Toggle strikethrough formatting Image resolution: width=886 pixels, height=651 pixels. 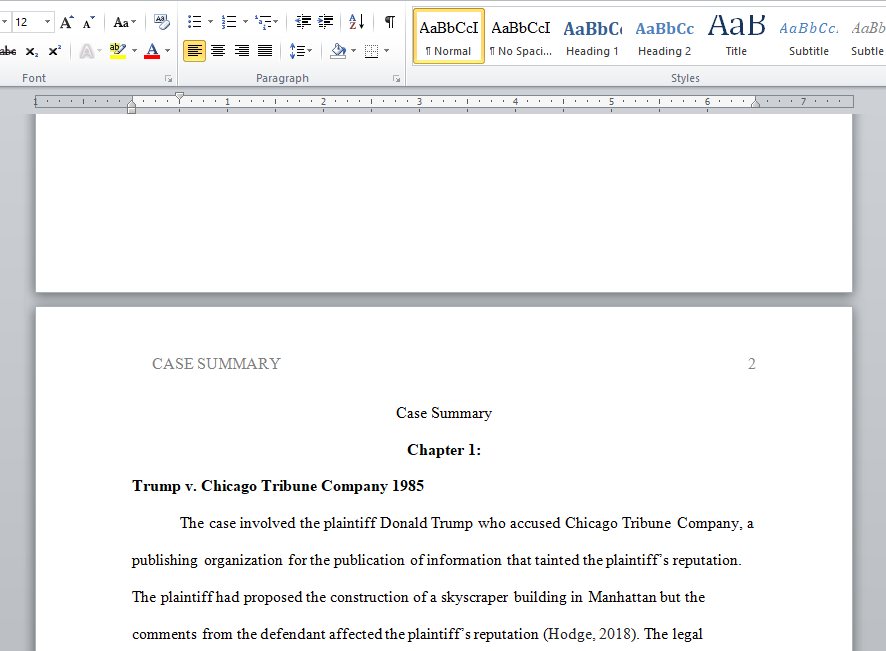pyautogui.click(x=8, y=51)
